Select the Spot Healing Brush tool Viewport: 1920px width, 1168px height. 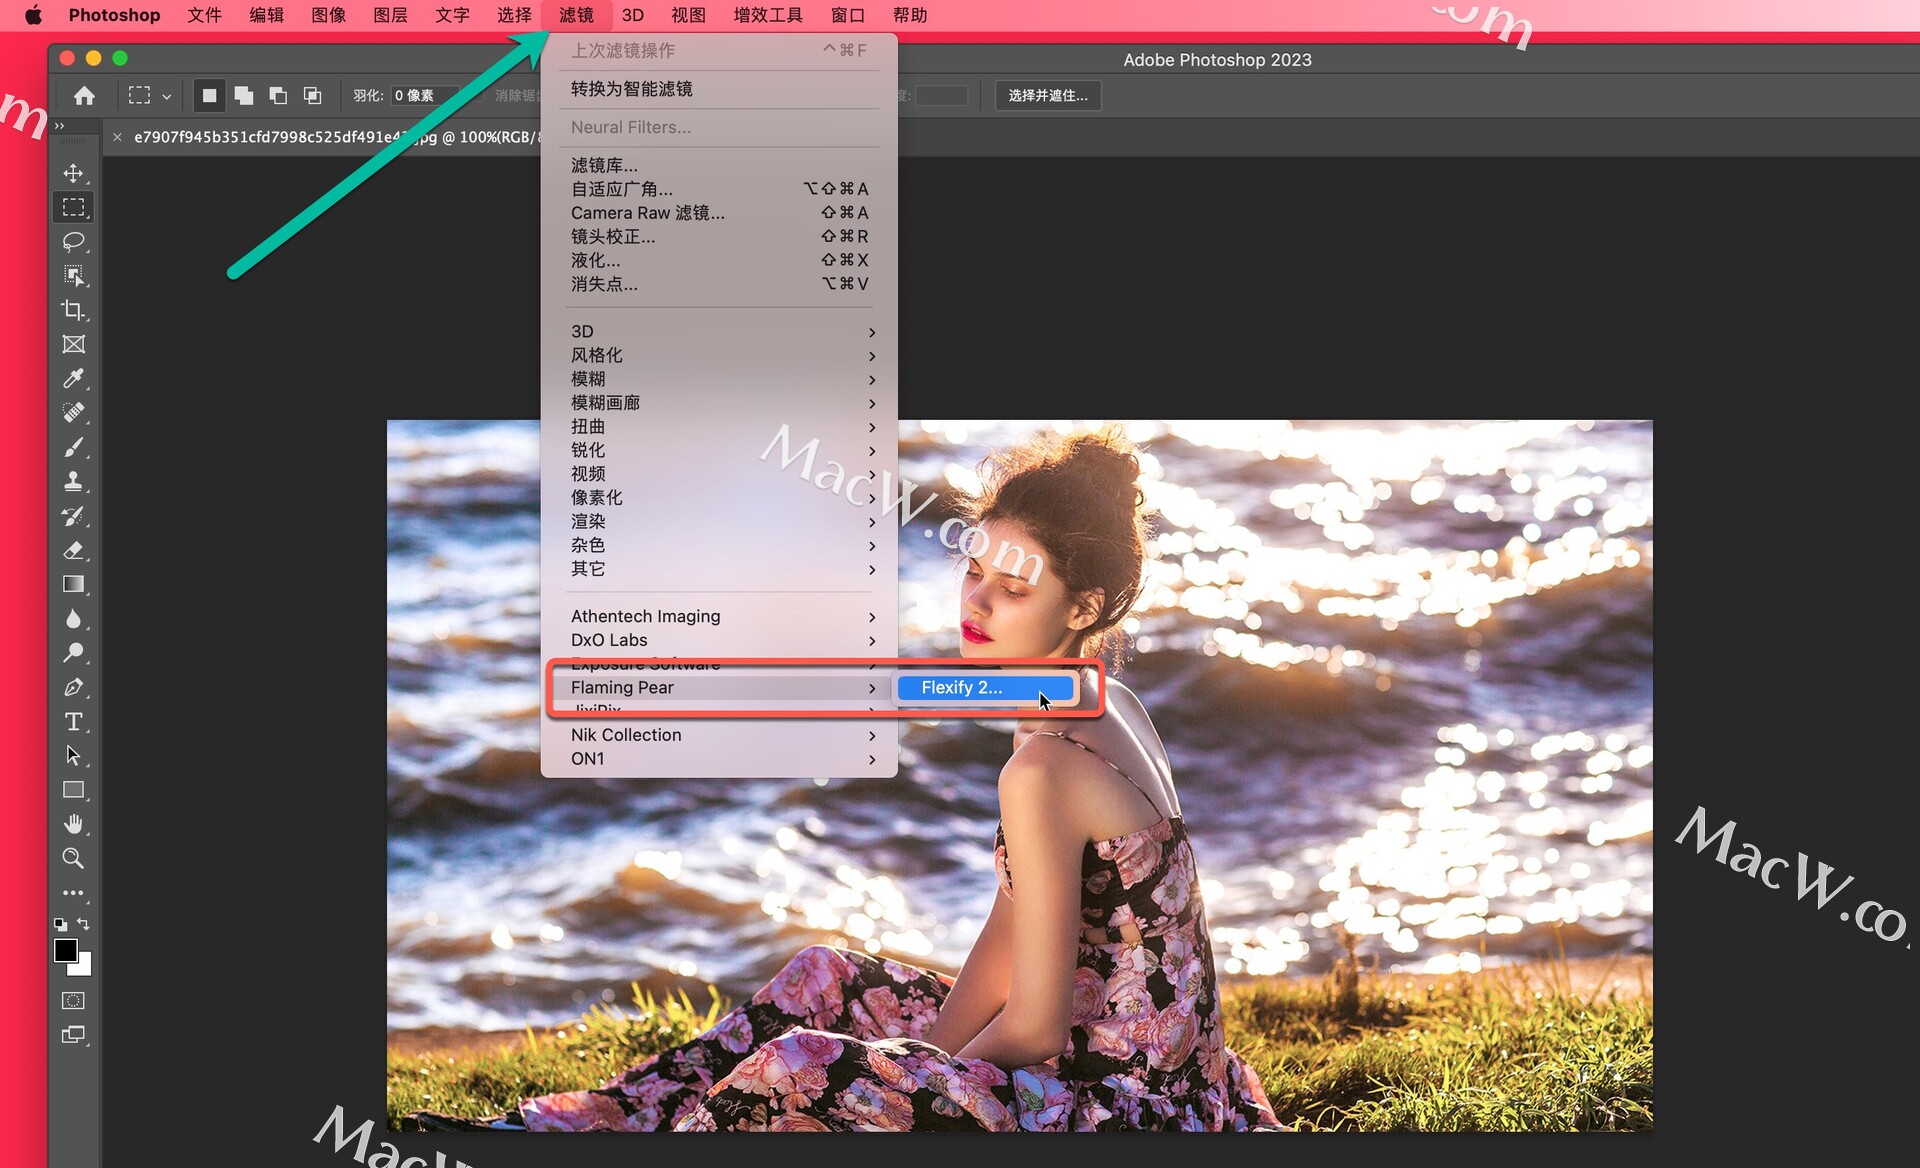pyautogui.click(x=74, y=412)
